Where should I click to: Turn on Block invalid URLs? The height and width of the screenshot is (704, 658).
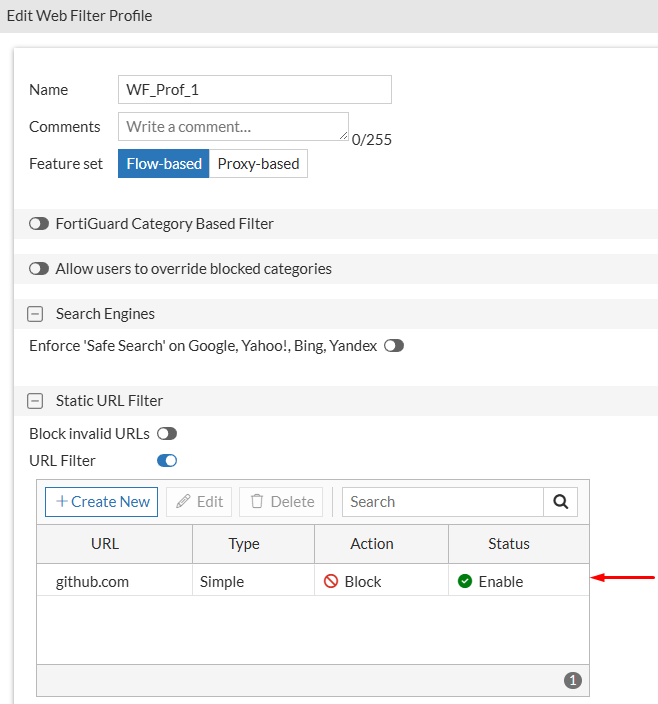point(167,434)
